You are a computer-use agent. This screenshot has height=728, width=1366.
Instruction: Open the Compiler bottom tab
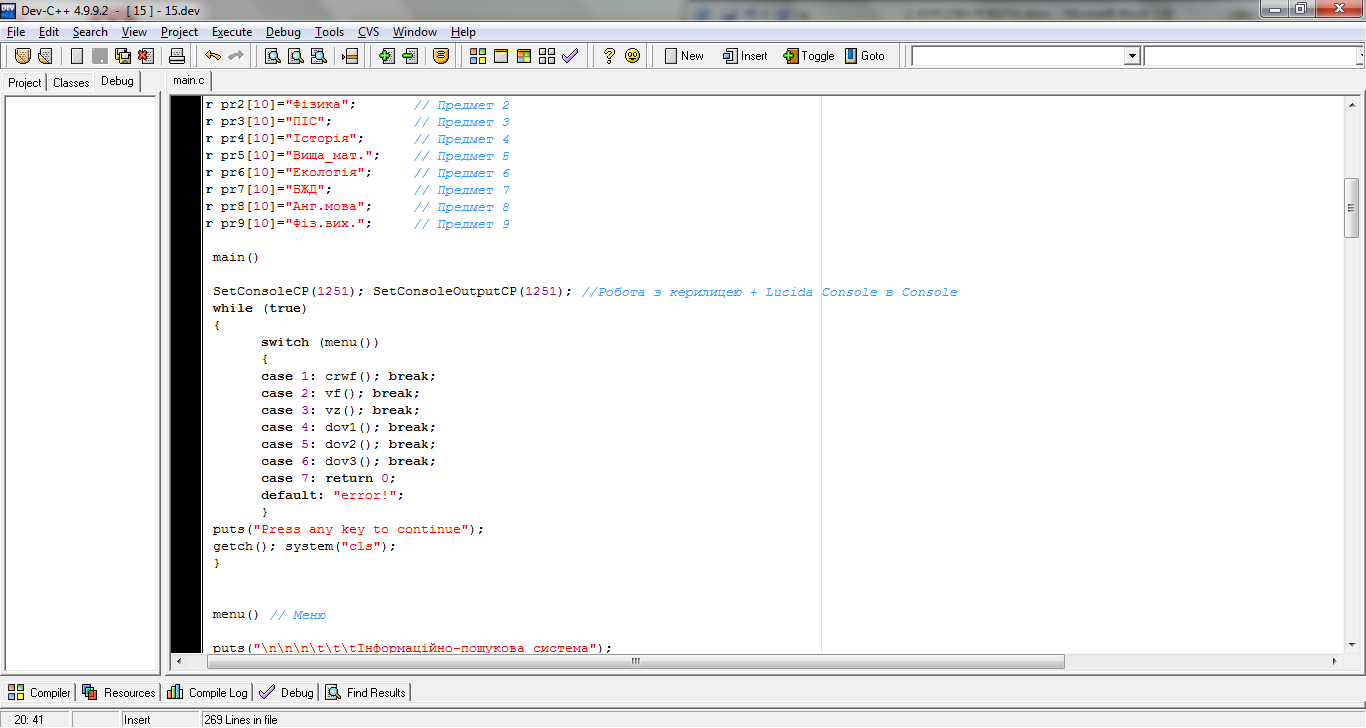[x=39, y=692]
